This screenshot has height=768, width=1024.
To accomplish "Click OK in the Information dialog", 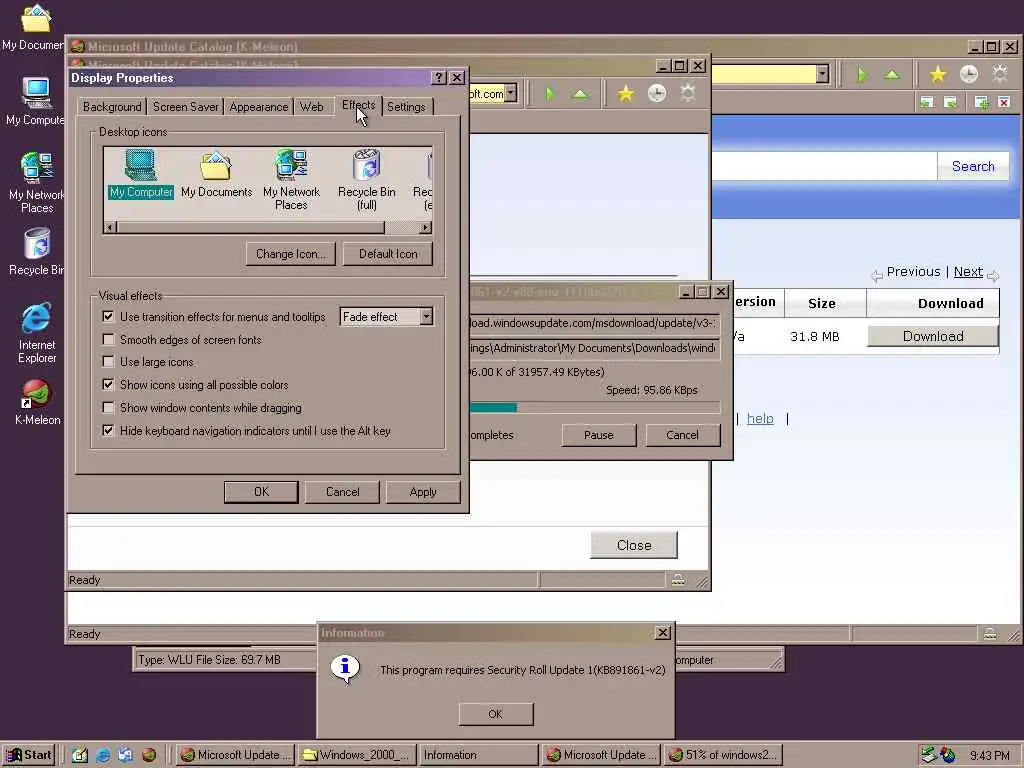I will pos(496,714).
